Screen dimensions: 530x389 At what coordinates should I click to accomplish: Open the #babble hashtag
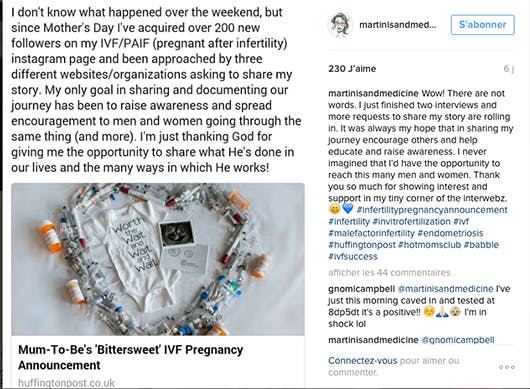(481, 245)
